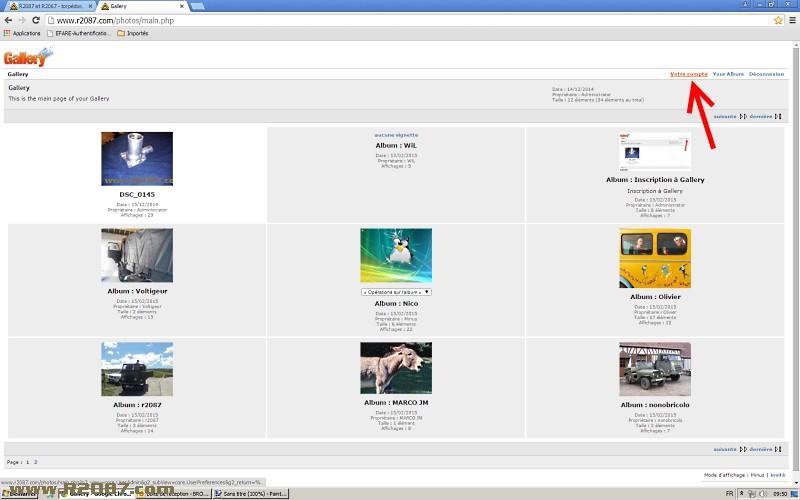Viewport: 800px width, 500px height.
Task: Reload the page with the refresh icon
Action: coord(36,20)
